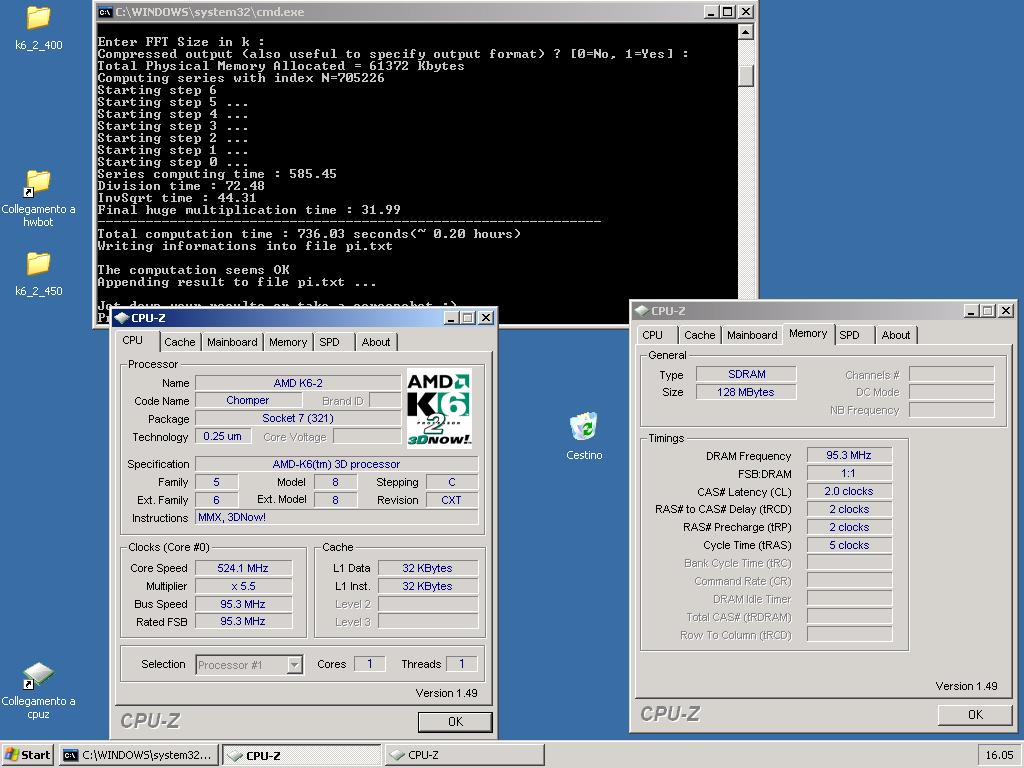
Task: Click the Technology value 0.25 um
Action: tap(222, 436)
